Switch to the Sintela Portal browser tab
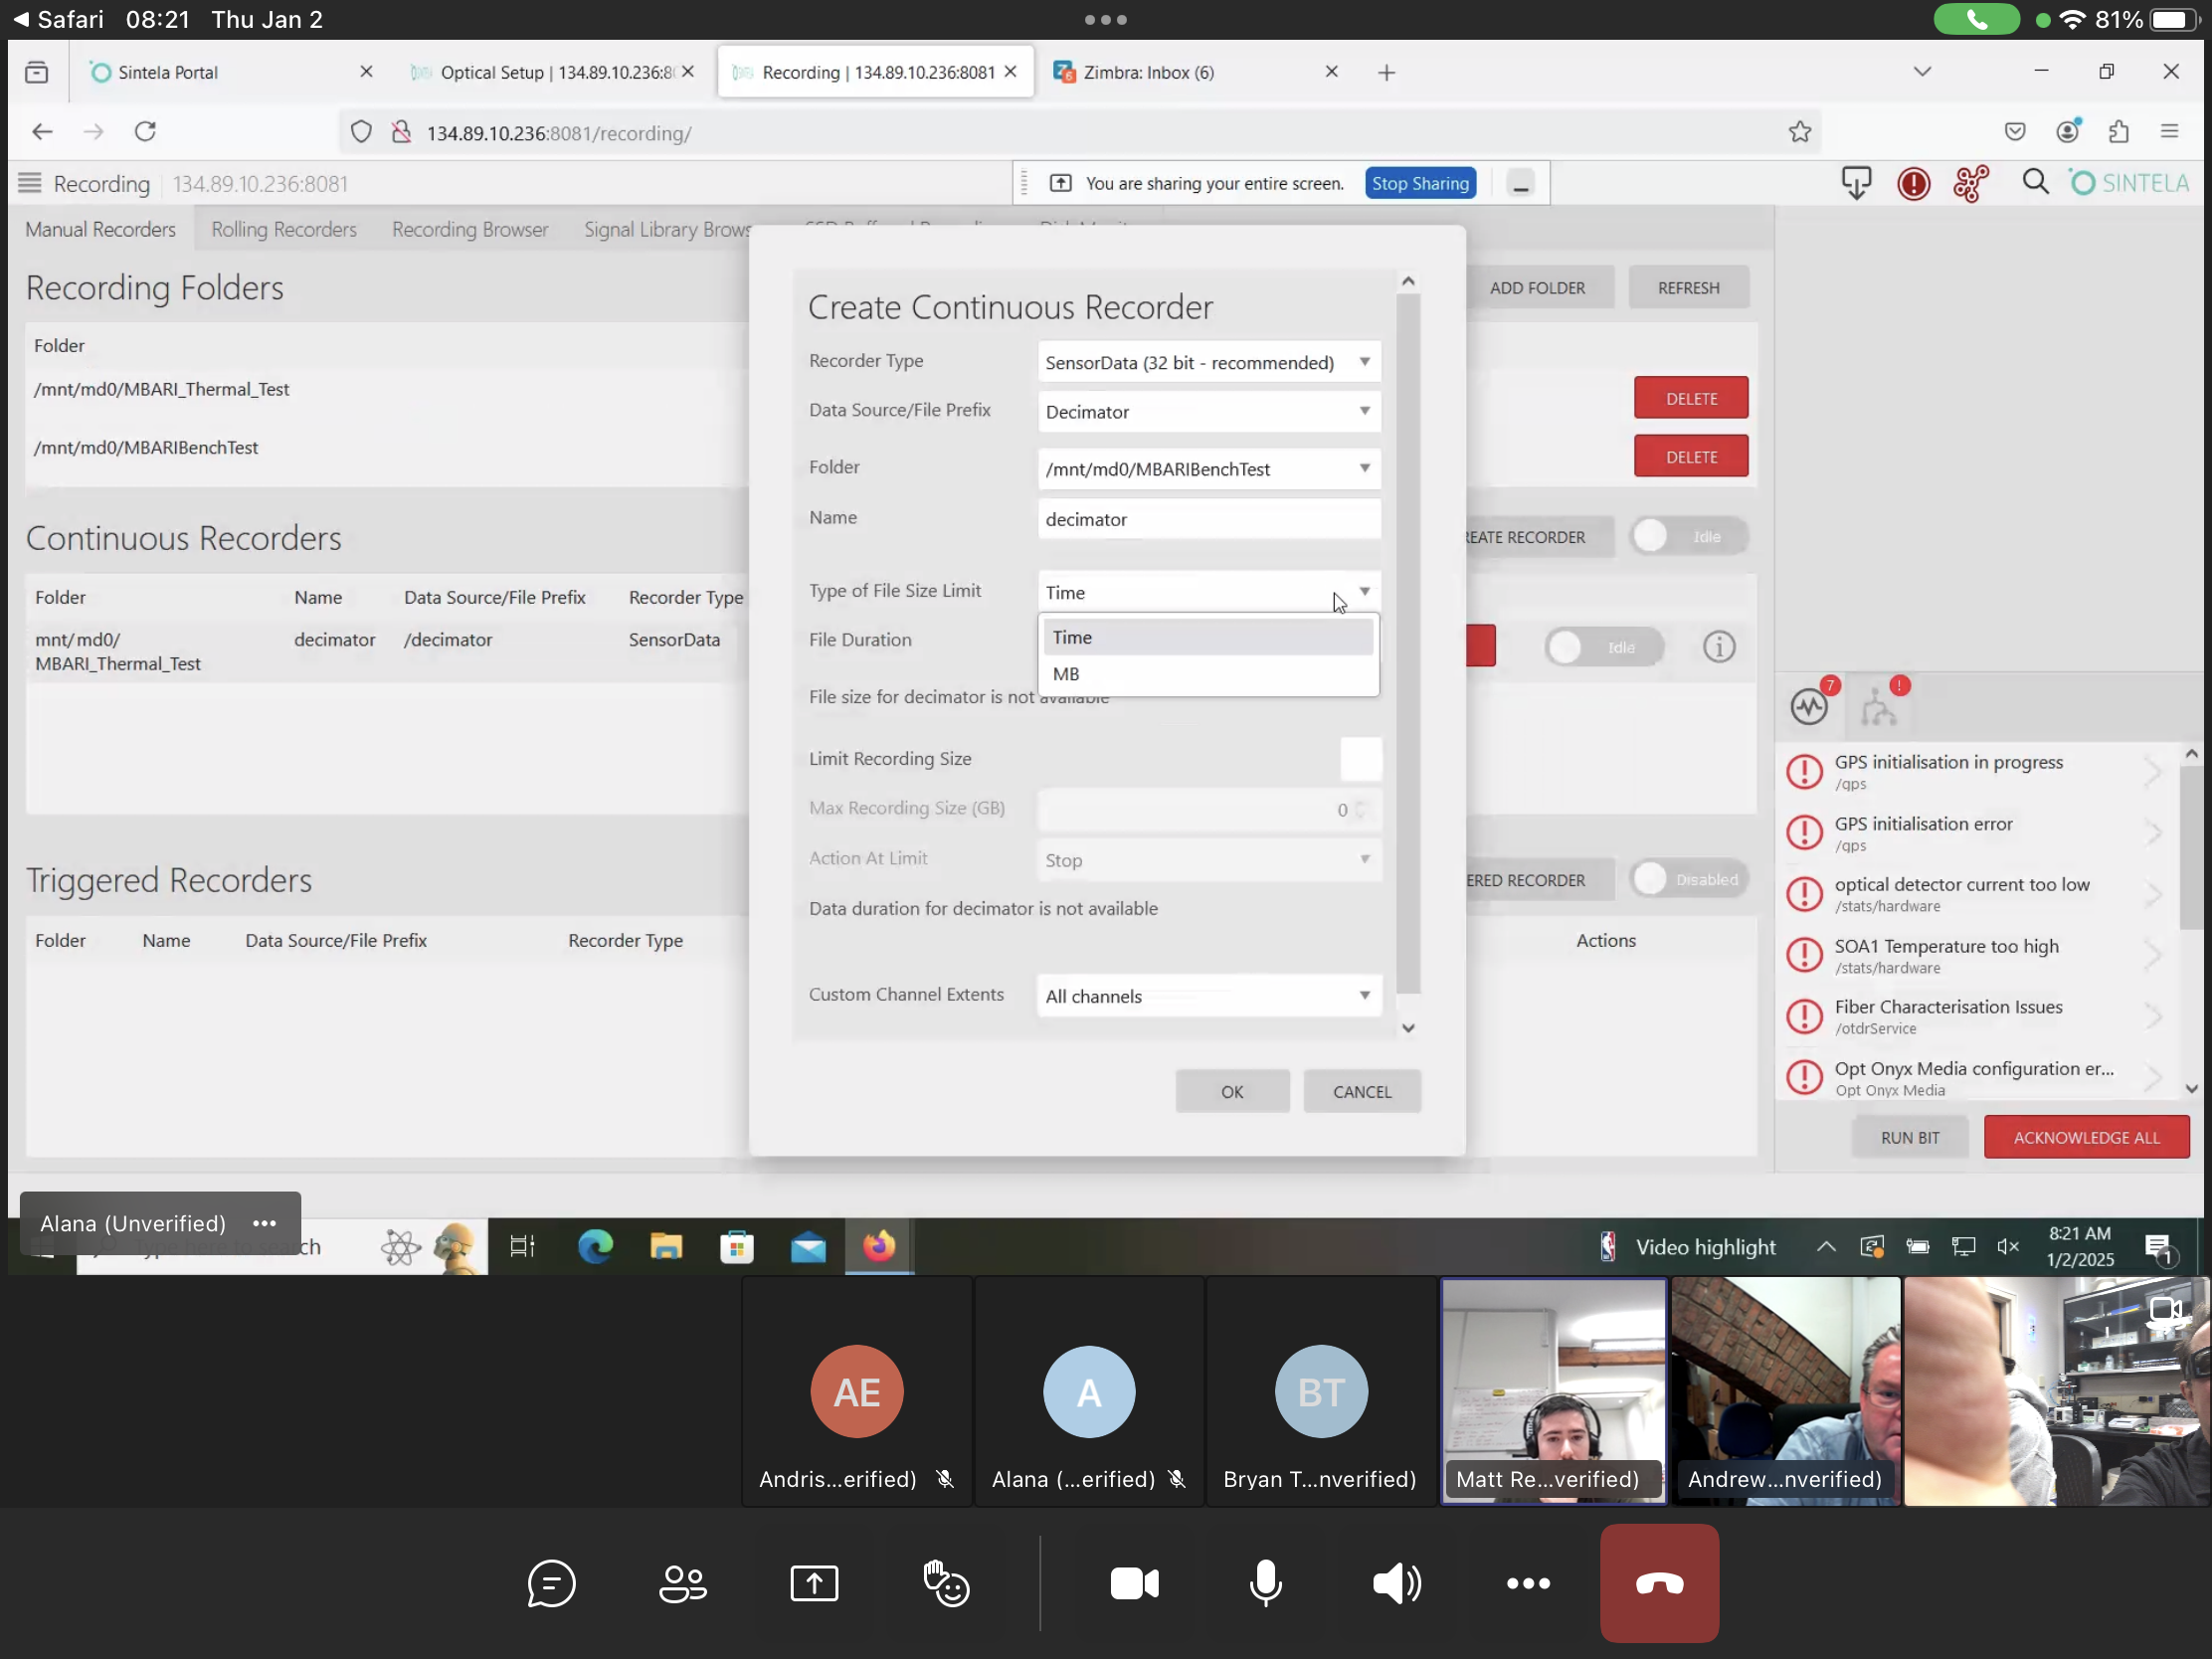 pyautogui.click(x=230, y=72)
